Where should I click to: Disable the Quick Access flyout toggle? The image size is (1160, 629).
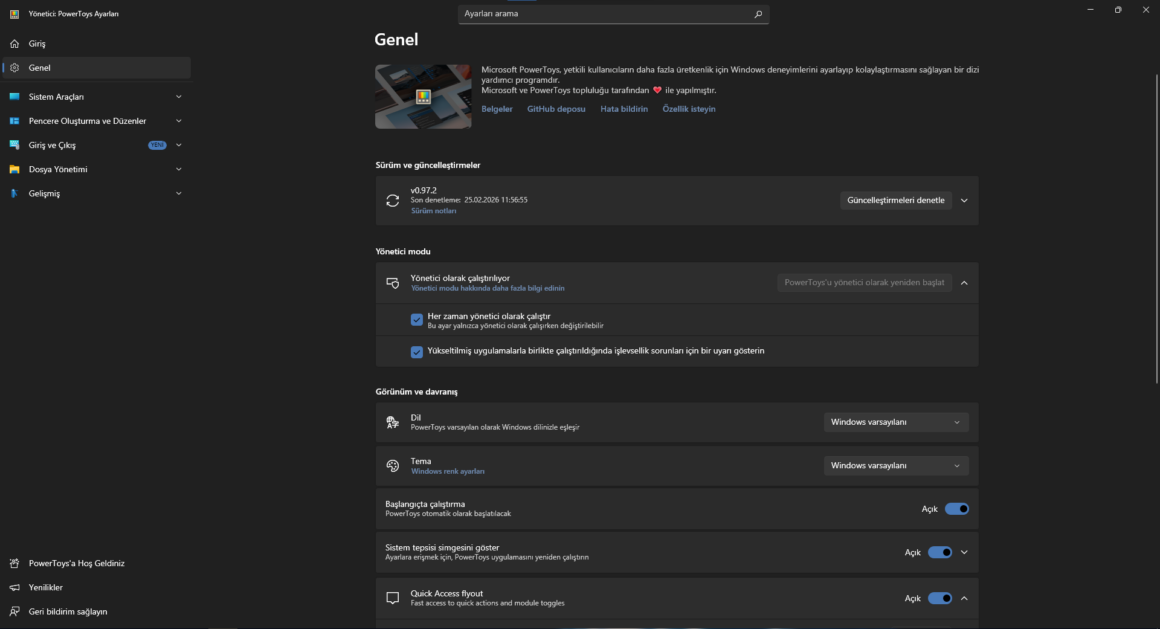point(939,598)
